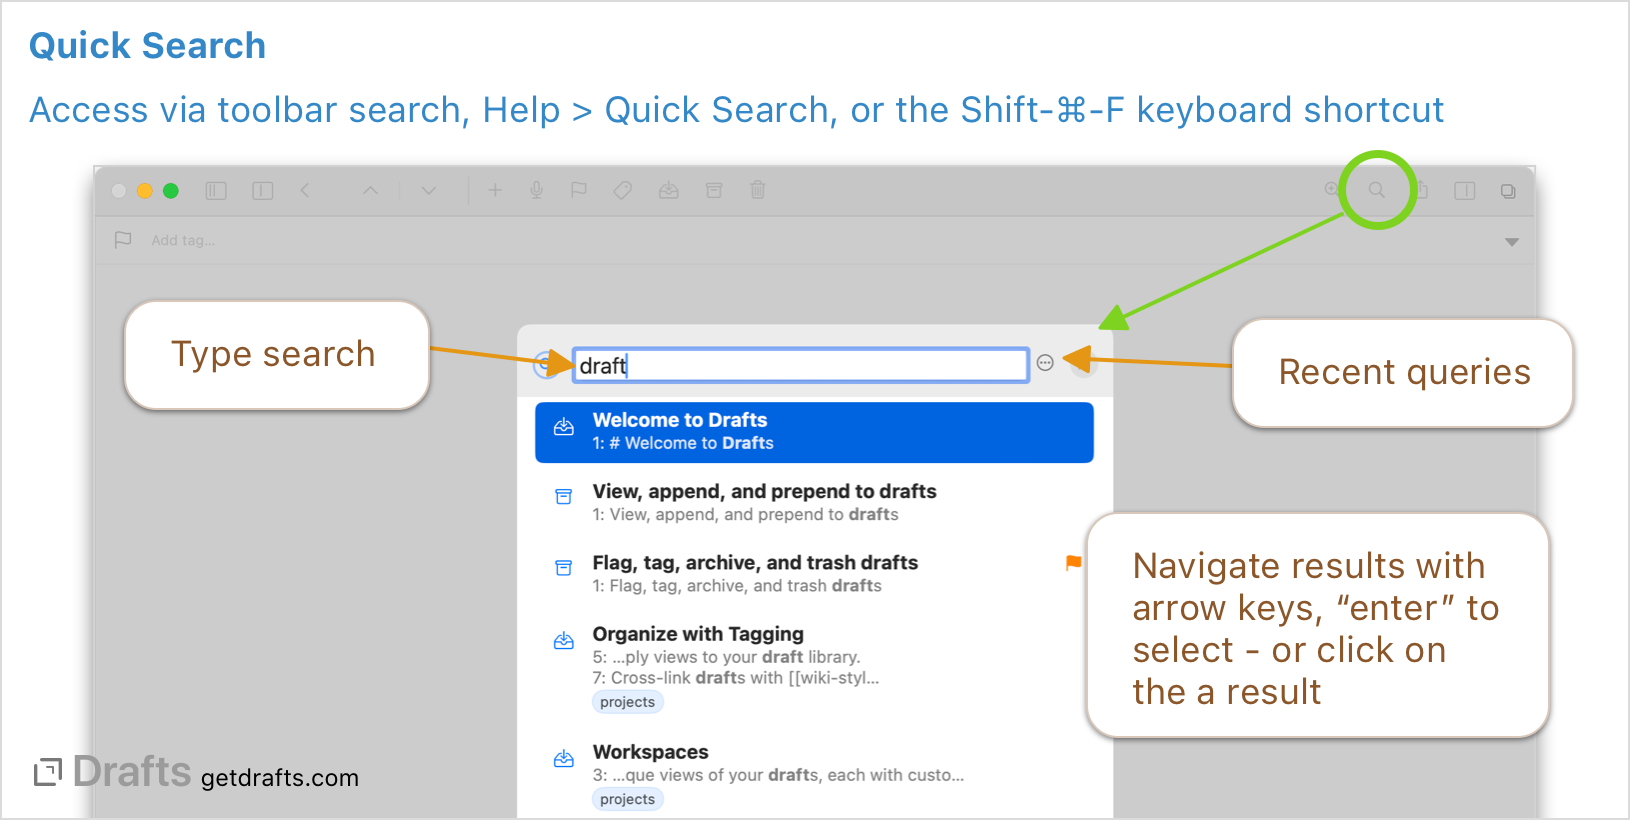
Task: Trash the draft using the trash can icon
Action: click(x=758, y=190)
